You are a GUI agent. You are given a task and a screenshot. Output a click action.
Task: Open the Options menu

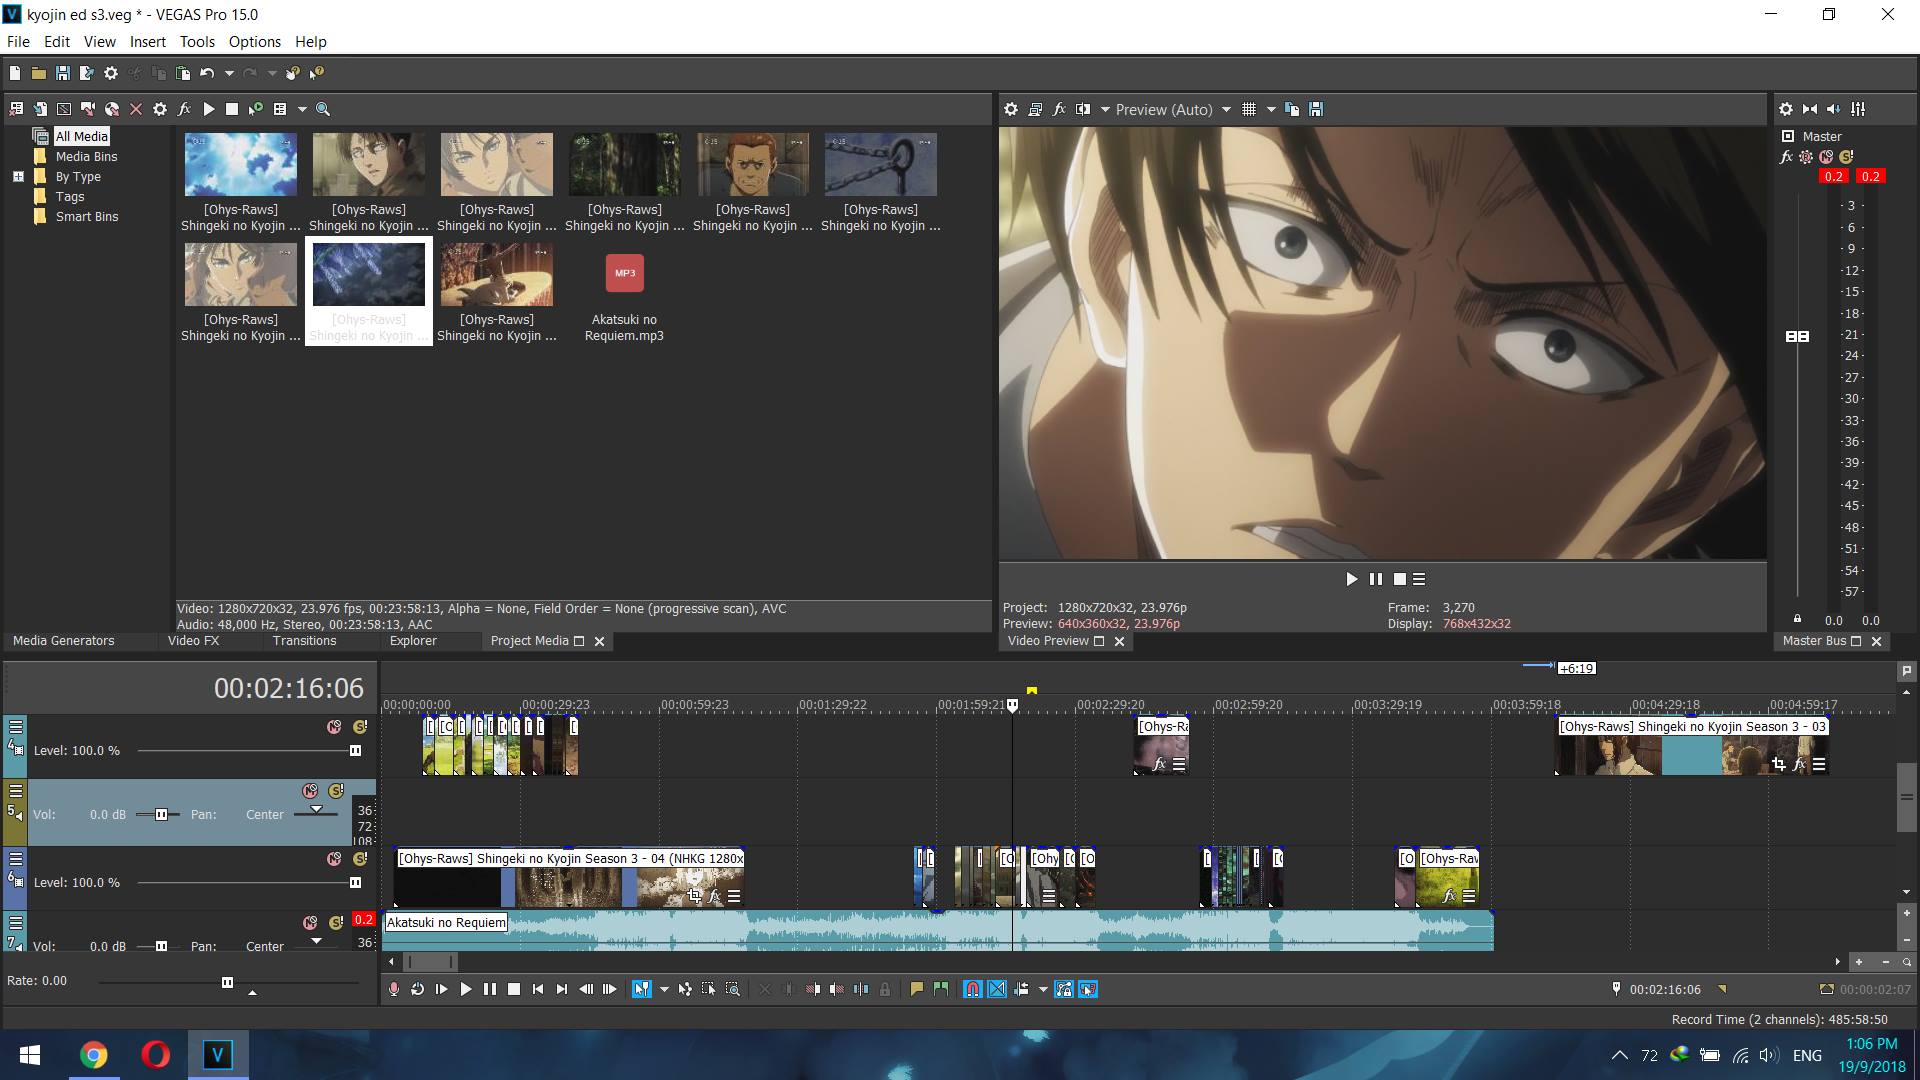point(255,42)
